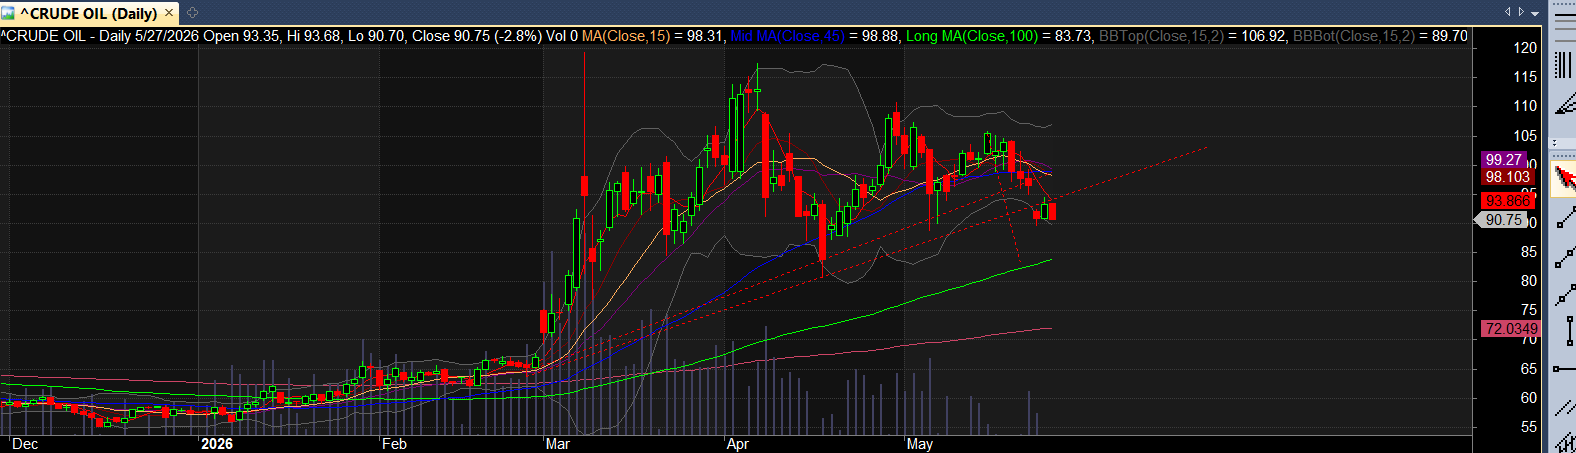
Task: Click the Mid MA(Close,45) = 98.88 label
Action: pos(815,36)
